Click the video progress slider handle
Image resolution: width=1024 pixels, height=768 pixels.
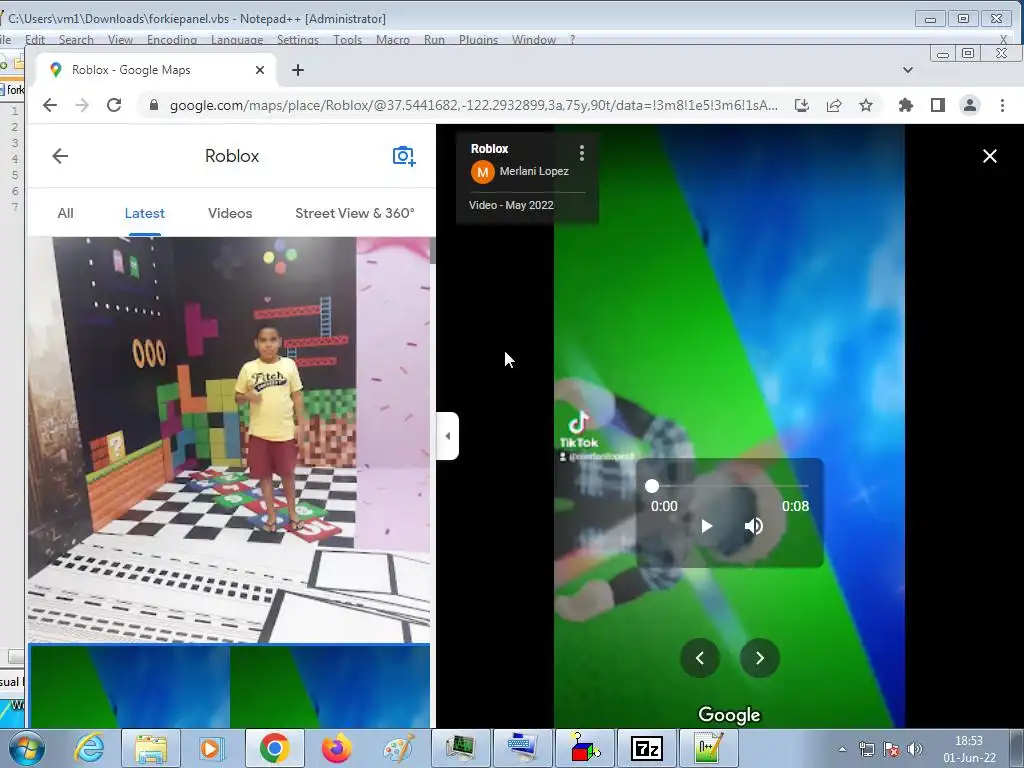652,486
